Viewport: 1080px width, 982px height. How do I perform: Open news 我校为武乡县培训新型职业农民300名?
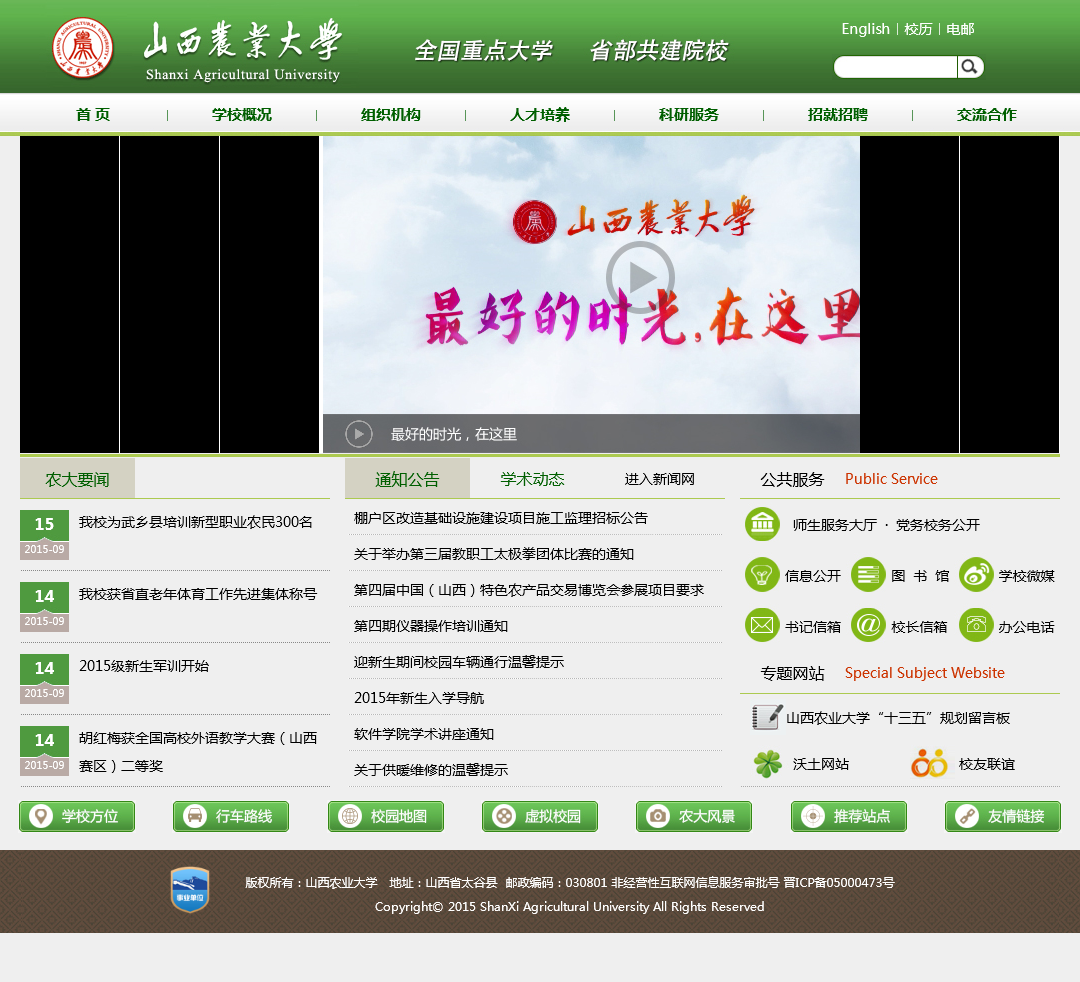click(x=196, y=522)
